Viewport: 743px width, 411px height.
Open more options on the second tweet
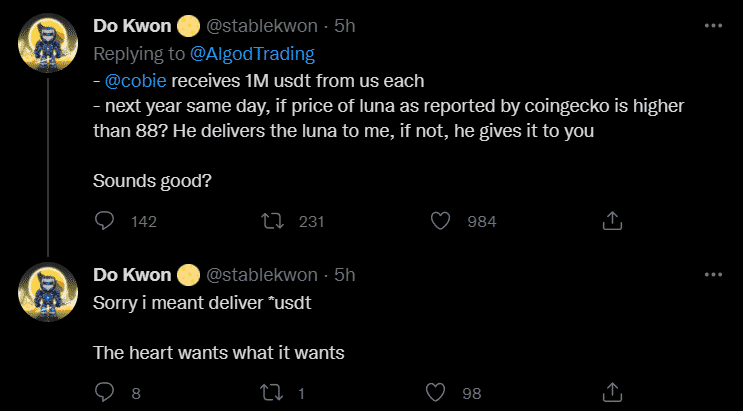pos(712,274)
